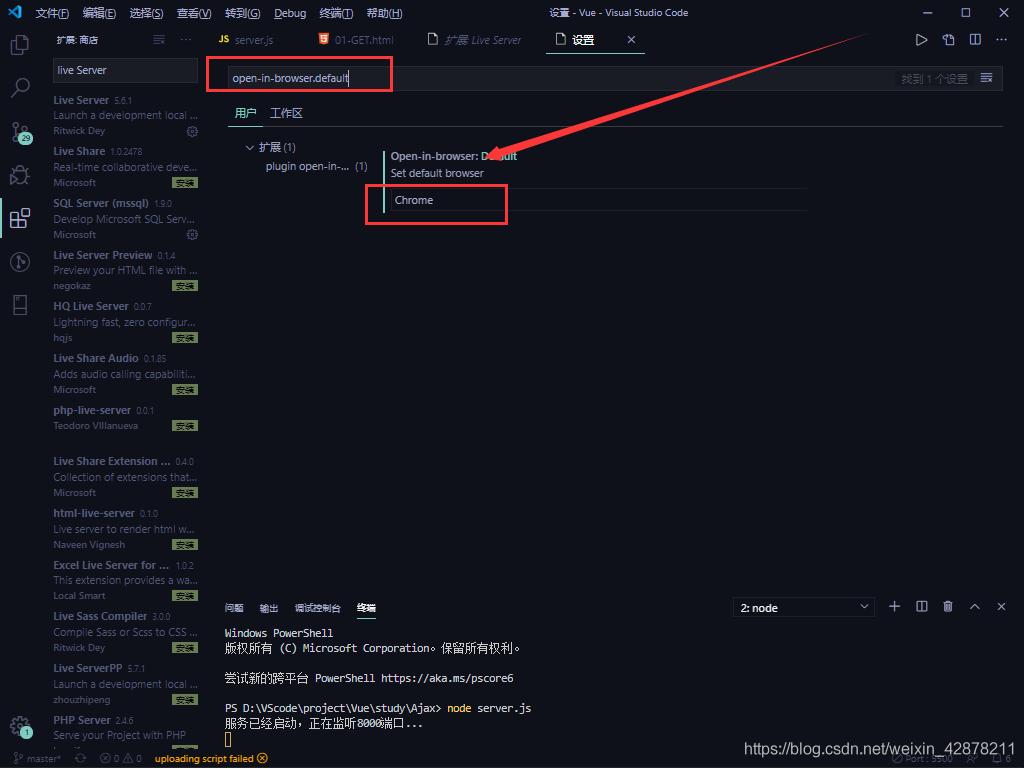The height and width of the screenshot is (768, 1024).
Task: Install the Live Share Audio extension
Action: [185, 390]
